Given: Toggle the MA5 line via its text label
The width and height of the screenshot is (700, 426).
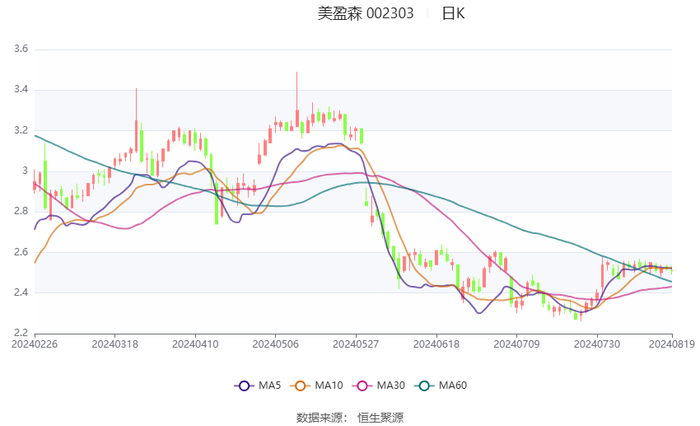Looking at the screenshot, I should pyautogui.click(x=267, y=386).
